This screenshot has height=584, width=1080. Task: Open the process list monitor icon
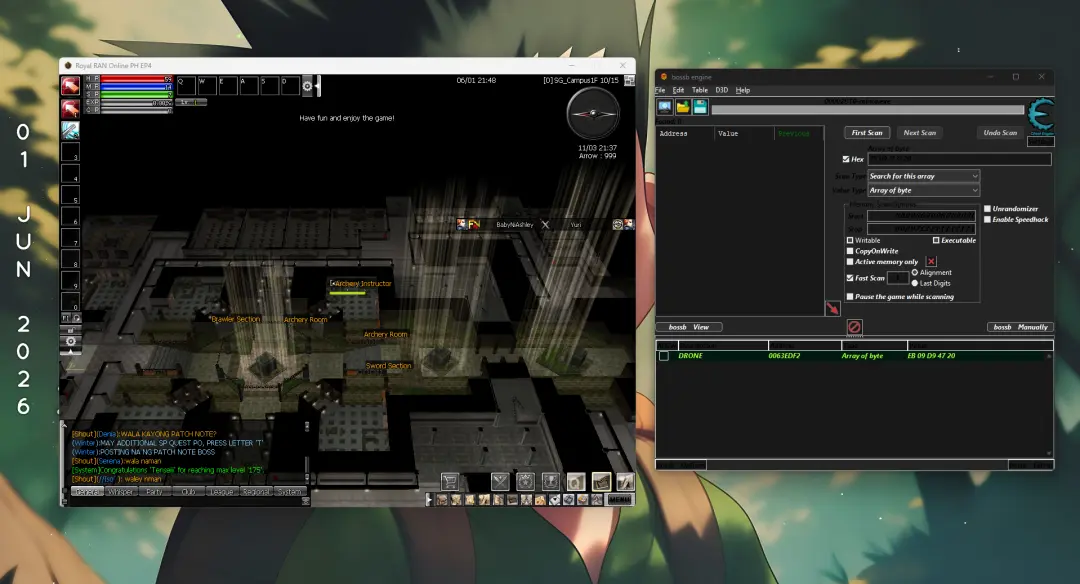click(x=665, y=107)
